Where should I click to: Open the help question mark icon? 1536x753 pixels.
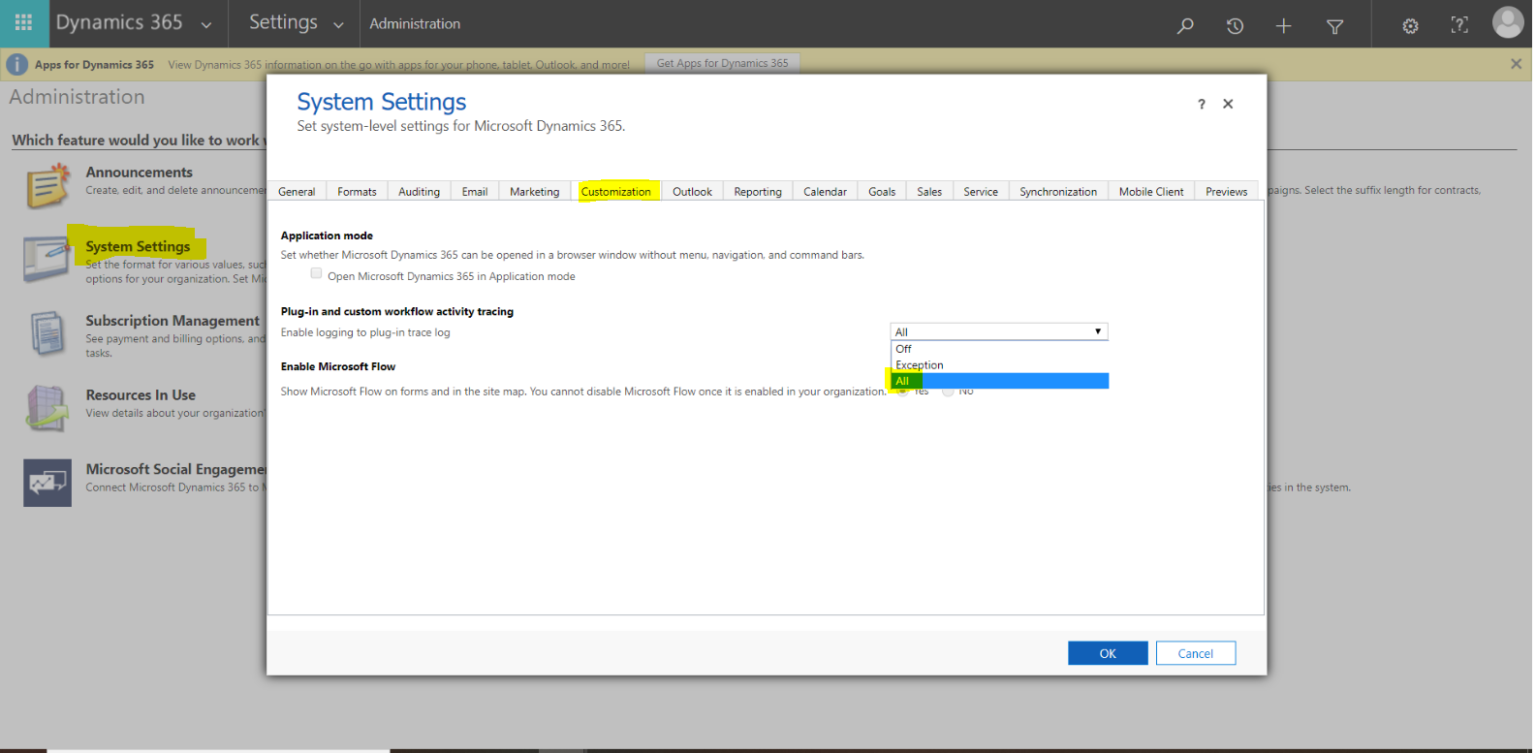click(1459, 26)
